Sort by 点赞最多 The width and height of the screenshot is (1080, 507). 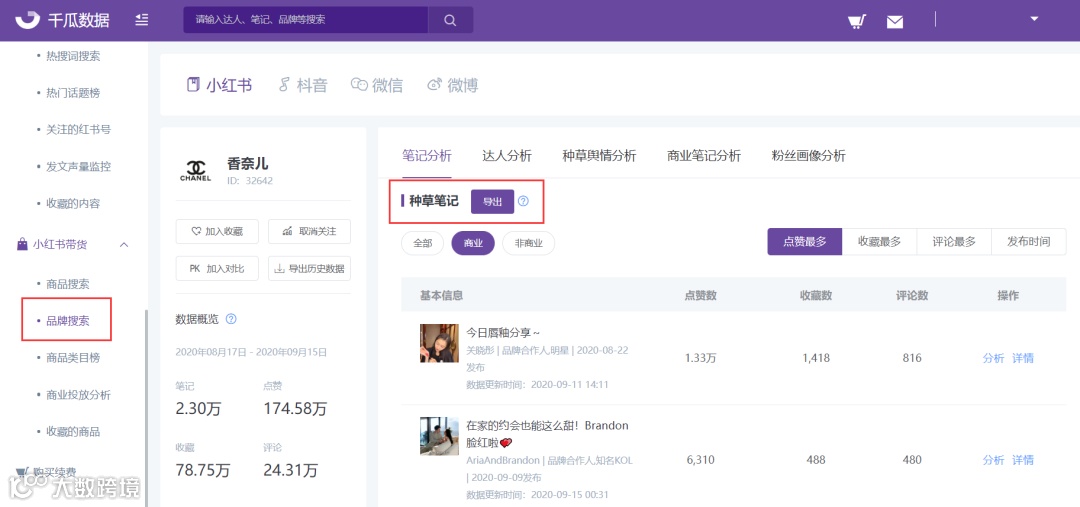(804, 242)
